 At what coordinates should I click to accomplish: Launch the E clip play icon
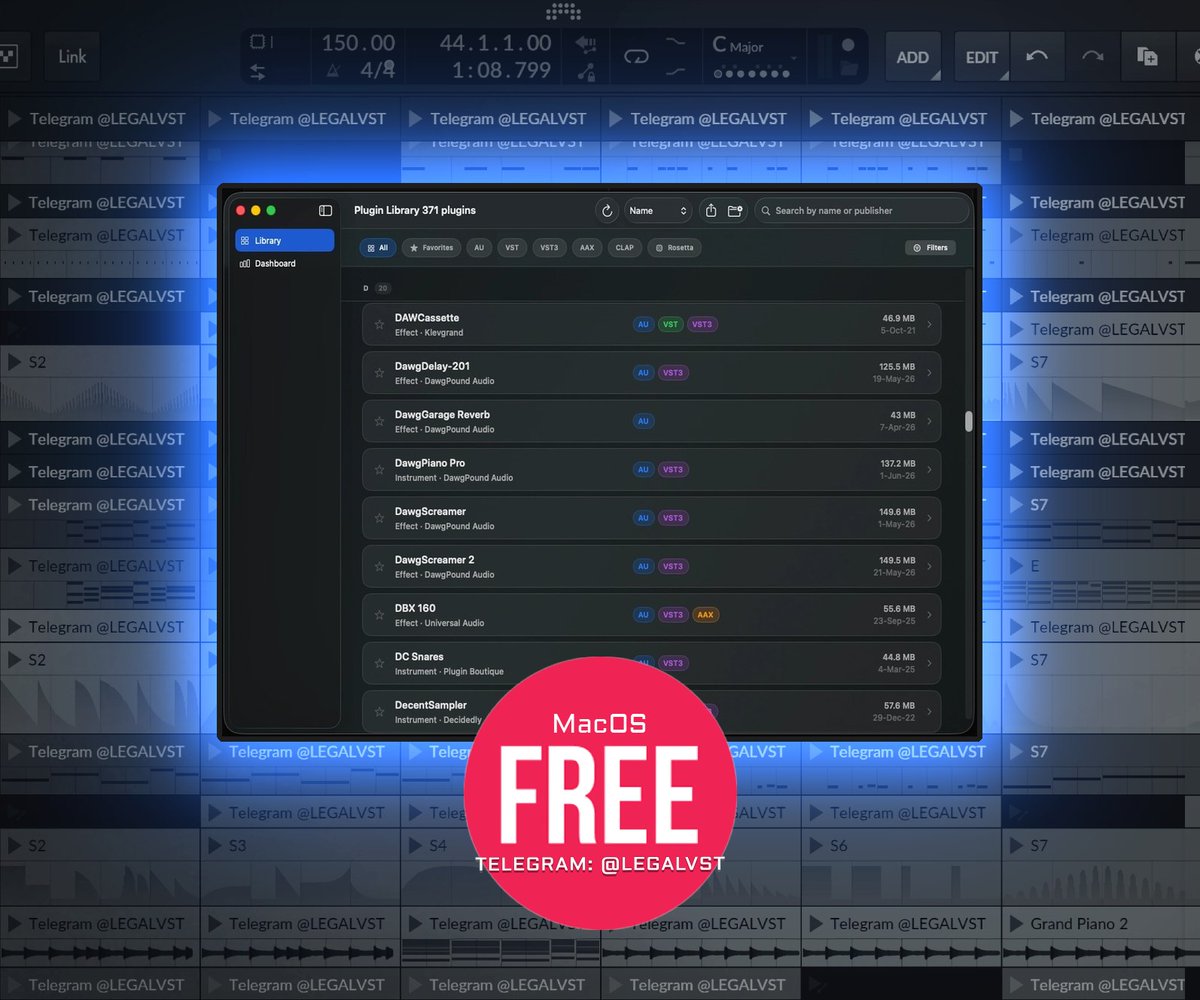[x=1016, y=566]
